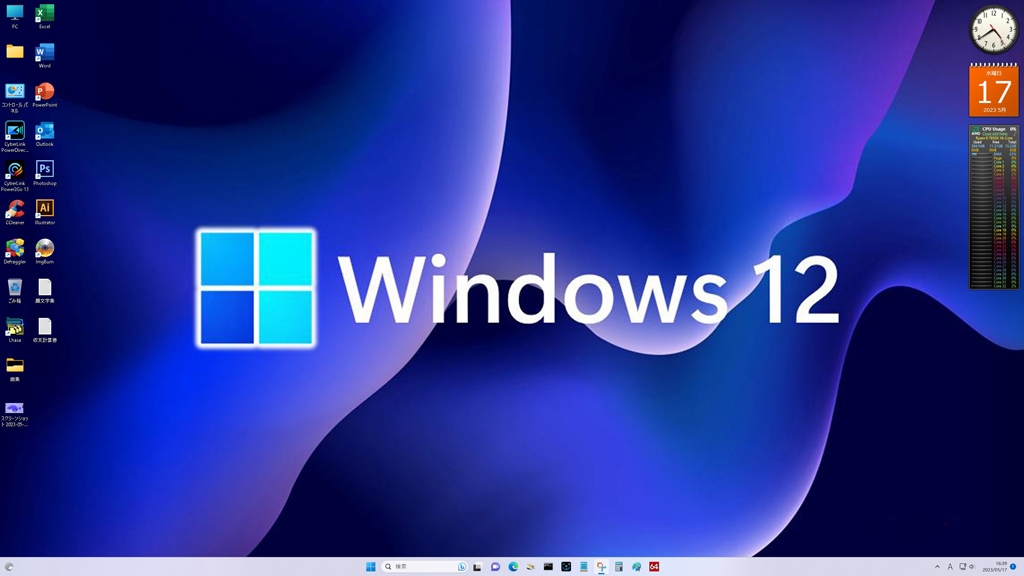Click the CPU Usage meter gadget
The width and height of the screenshot is (1024, 576).
pyautogui.click(x=993, y=207)
